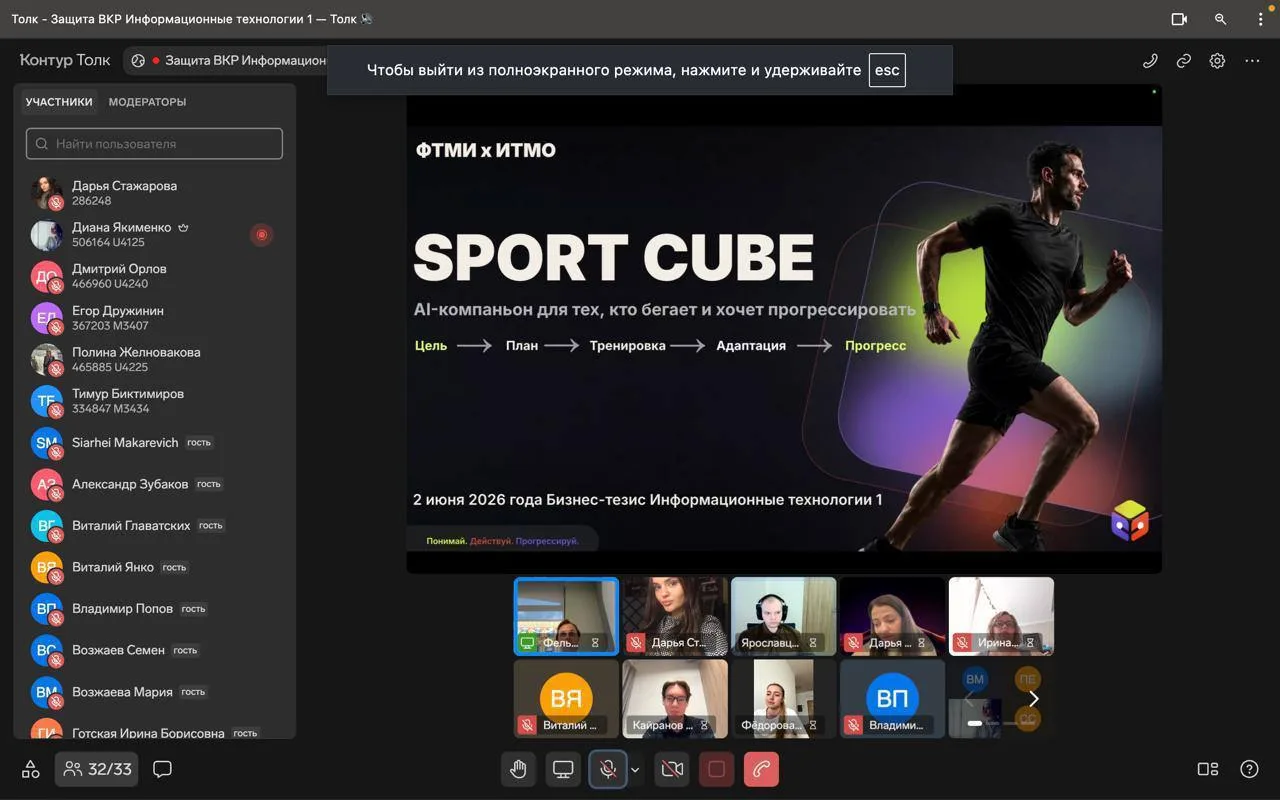
Task: Select the Дарья Ст... video tile
Action: (675, 616)
